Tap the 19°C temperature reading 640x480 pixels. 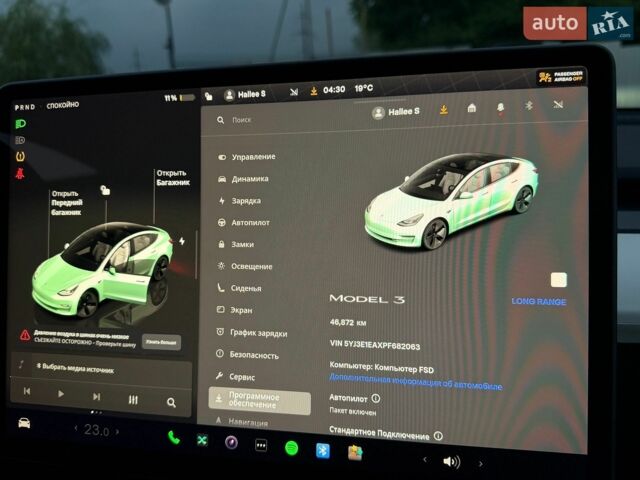(x=364, y=89)
